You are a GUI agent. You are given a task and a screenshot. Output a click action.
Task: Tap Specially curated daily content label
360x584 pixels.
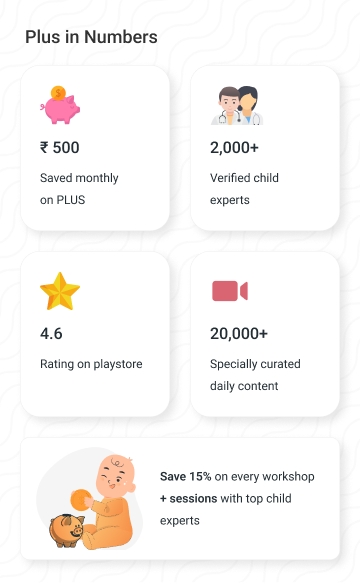click(x=255, y=375)
